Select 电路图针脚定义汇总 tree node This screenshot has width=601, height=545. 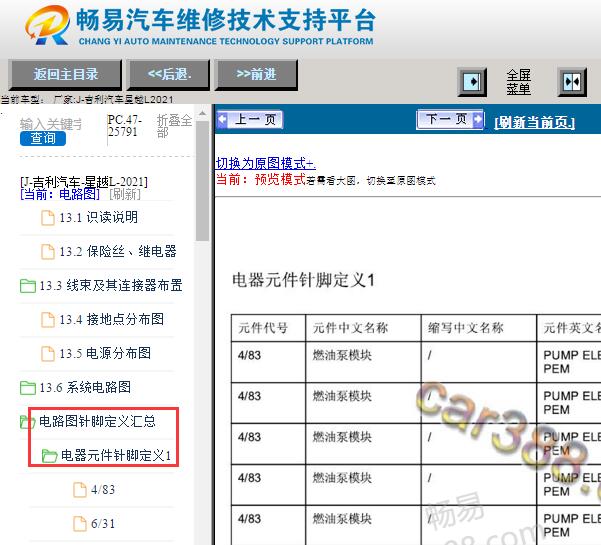pyautogui.click(x=97, y=422)
